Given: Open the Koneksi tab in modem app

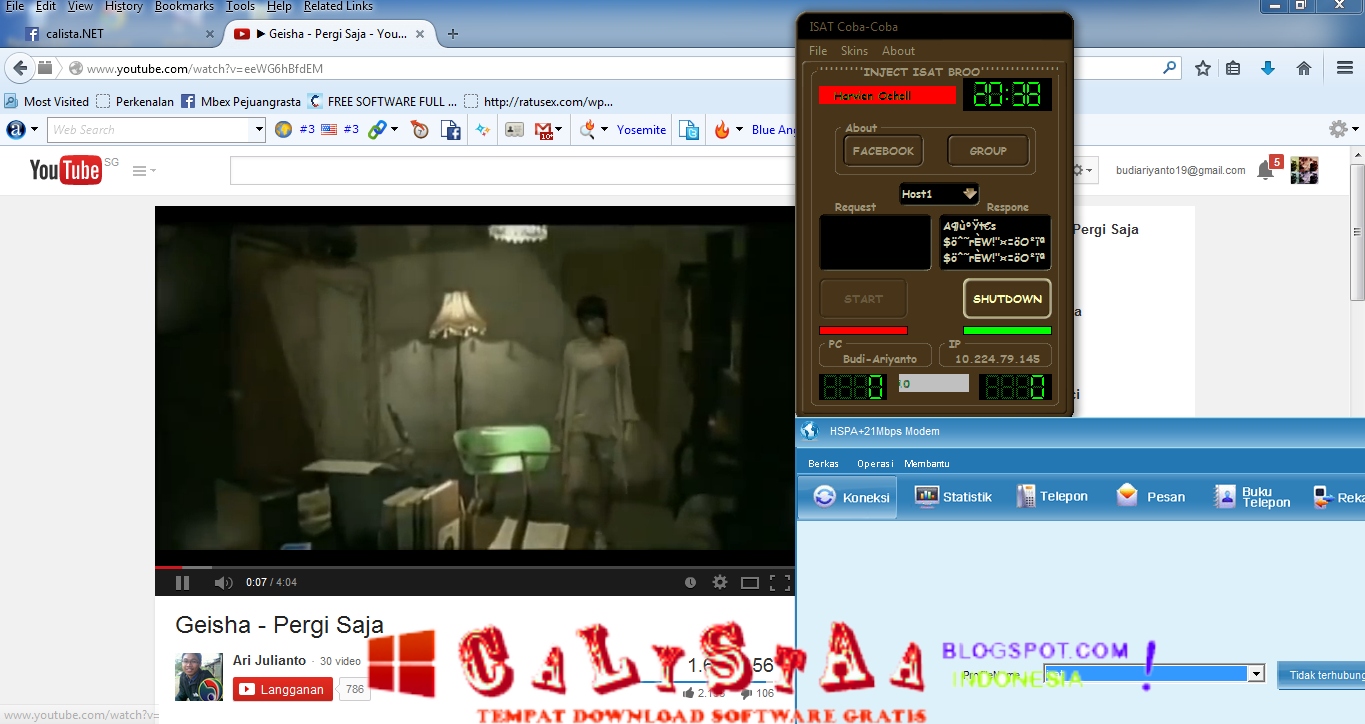Looking at the screenshot, I should click(x=849, y=497).
